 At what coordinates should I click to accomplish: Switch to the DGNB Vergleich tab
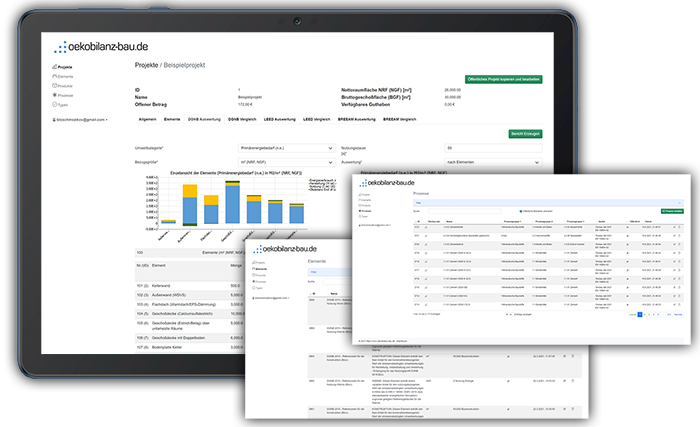pyautogui.click(x=242, y=119)
